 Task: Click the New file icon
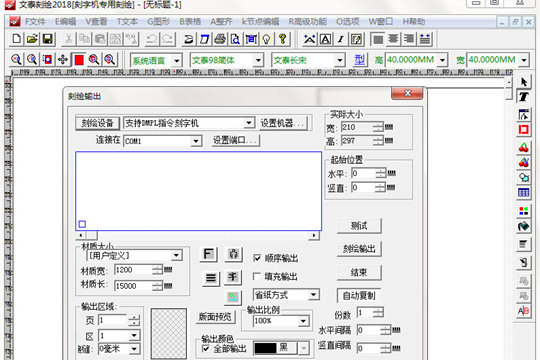point(16,39)
